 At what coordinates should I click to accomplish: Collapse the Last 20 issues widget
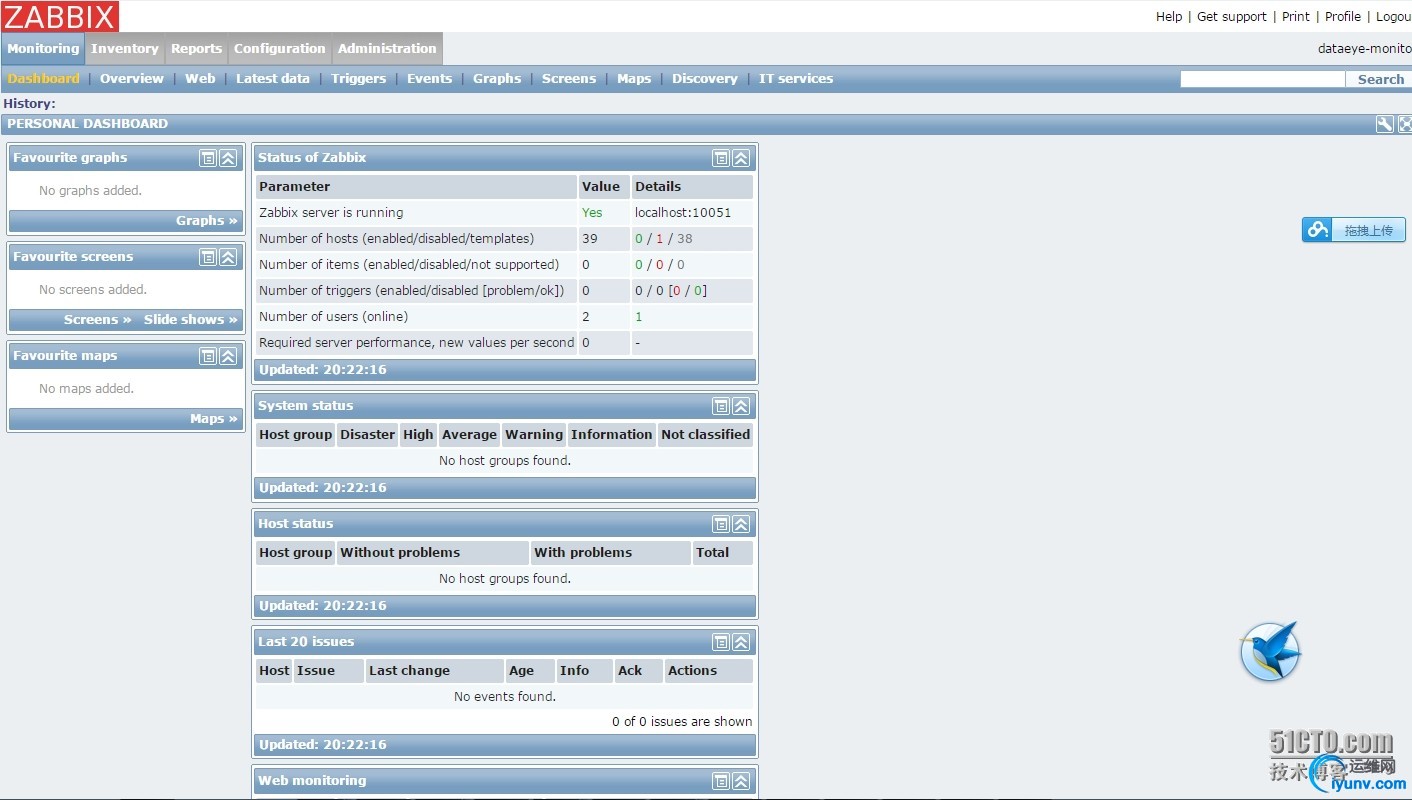741,642
